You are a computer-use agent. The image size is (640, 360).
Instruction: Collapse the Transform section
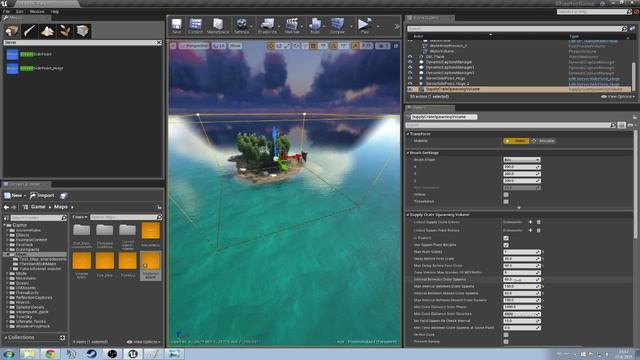[x=408, y=134]
